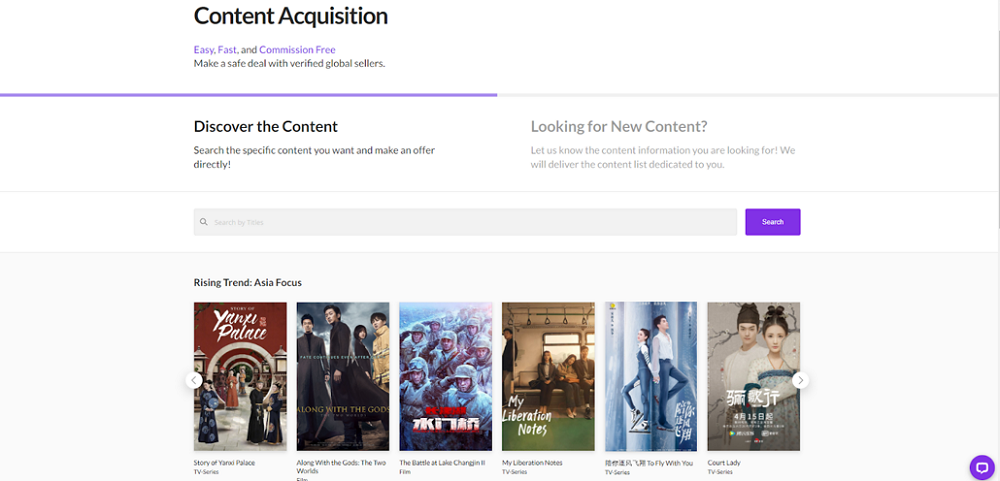Click Along With the Gods: The Two Worlds title
This screenshot has width=1000, height=481.
tap(341, 466)
